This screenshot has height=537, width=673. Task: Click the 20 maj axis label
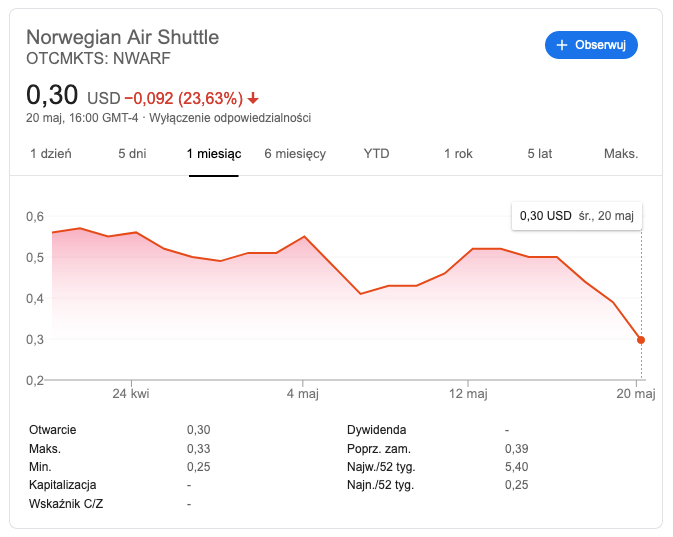(x=636, y=394)
